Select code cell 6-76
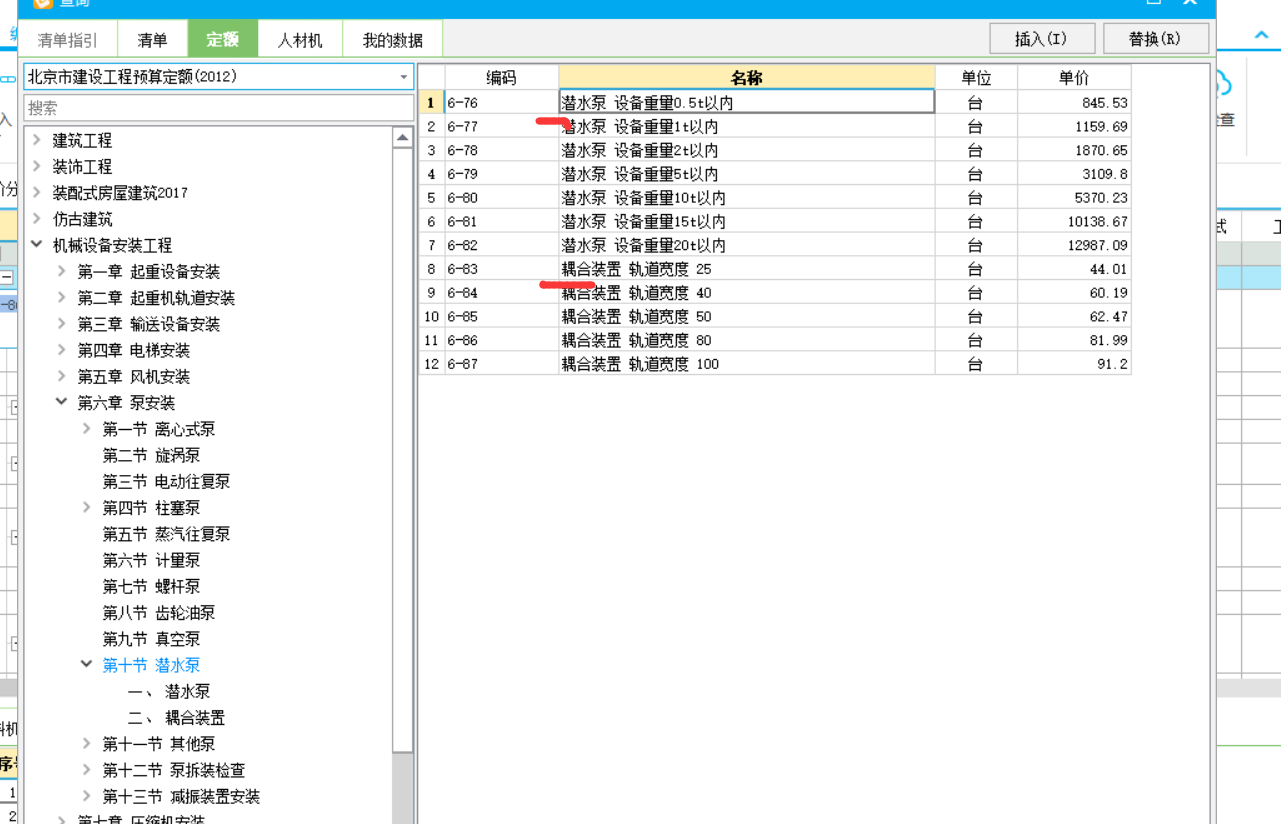Viewport: 1281px width, 824px height. pos(501,102)
